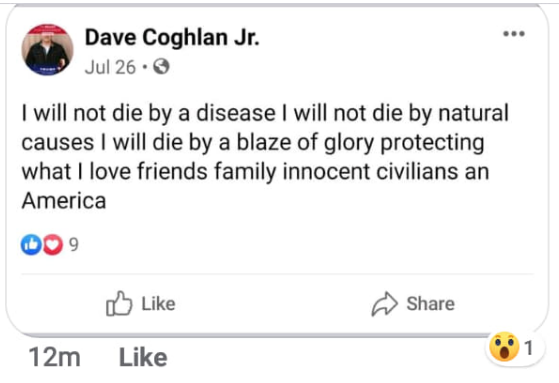Click the Jul 26 post date

pyautogui.click(x=111, y=67)
